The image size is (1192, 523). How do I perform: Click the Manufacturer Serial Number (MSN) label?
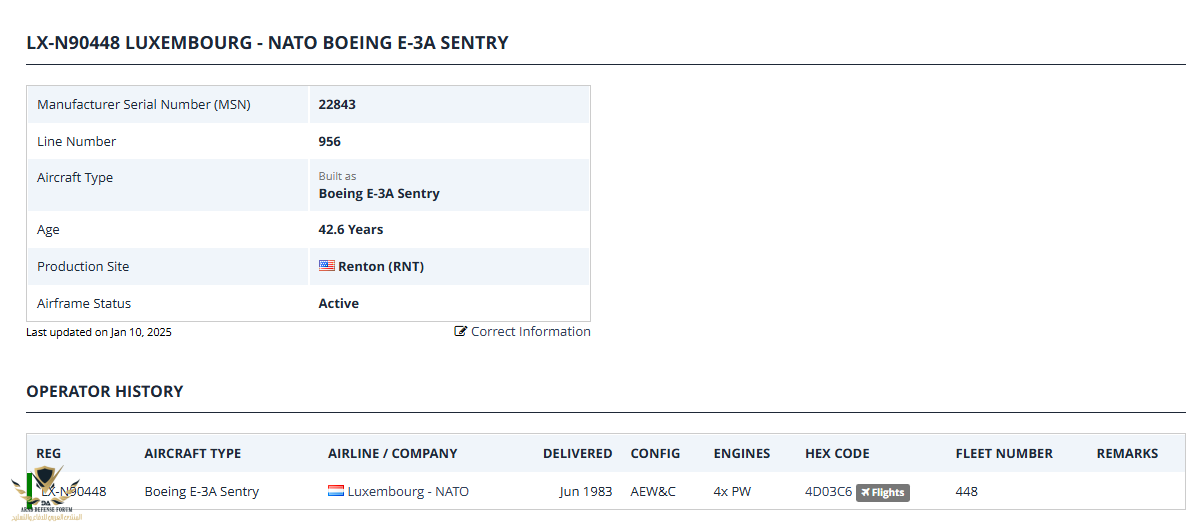pyautogui.click(x=144, y=105)
